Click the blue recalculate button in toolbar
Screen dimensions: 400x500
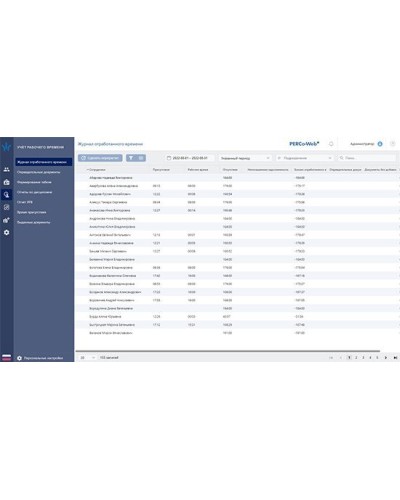pyautogui.click(x=100, y=158)
